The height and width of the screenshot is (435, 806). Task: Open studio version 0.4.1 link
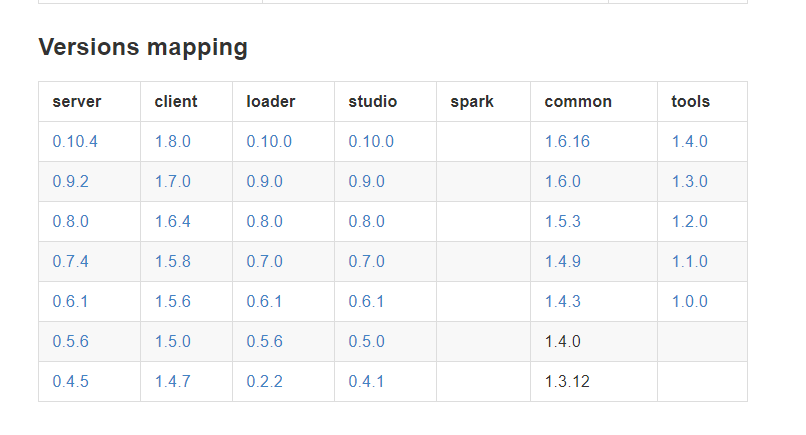[x=367, y=382]
